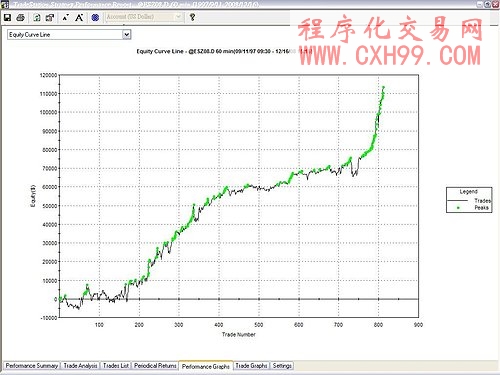Click the decrease font size icon
The image size is (500, 375).
click(x=66, y=17)
